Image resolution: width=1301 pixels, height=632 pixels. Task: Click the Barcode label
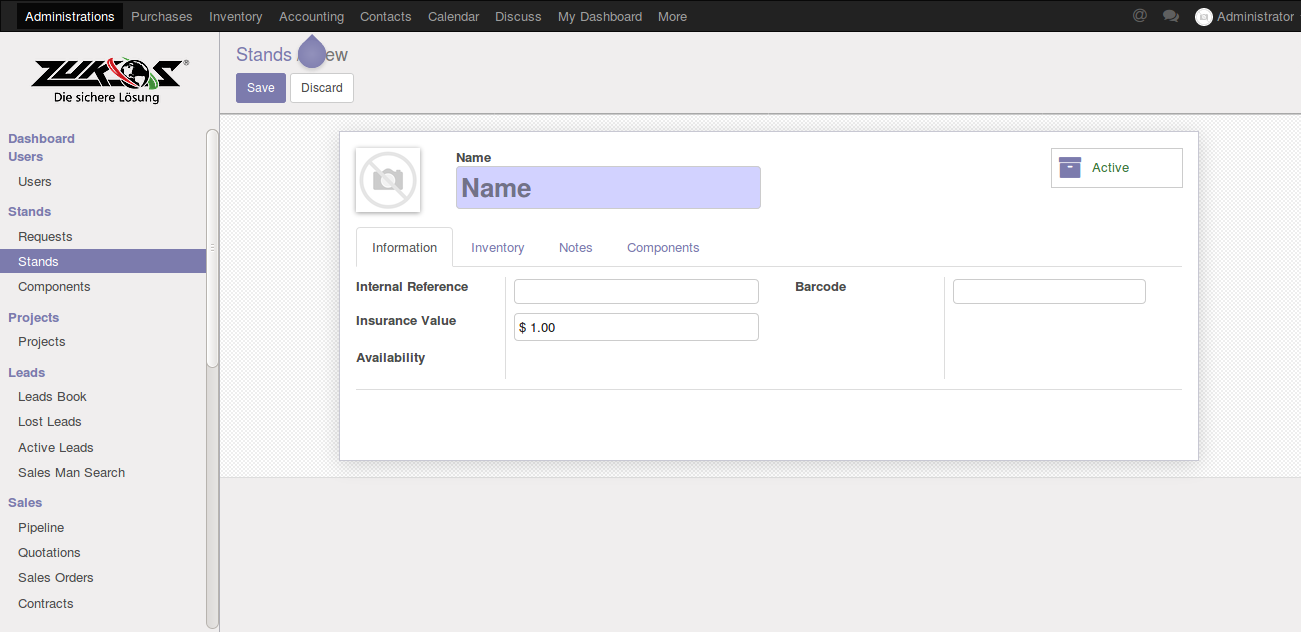point(821,287)
